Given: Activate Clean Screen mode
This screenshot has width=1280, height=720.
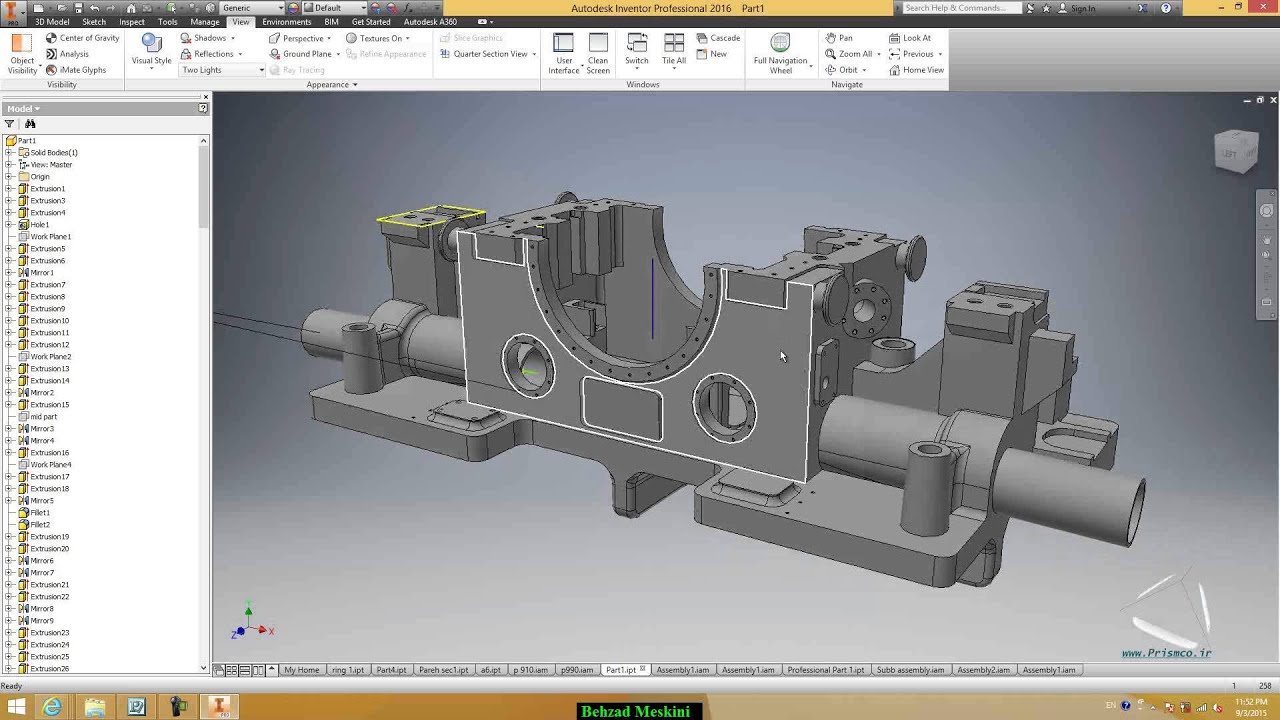Looking at the screenshot, I should (x=598, y=53).
